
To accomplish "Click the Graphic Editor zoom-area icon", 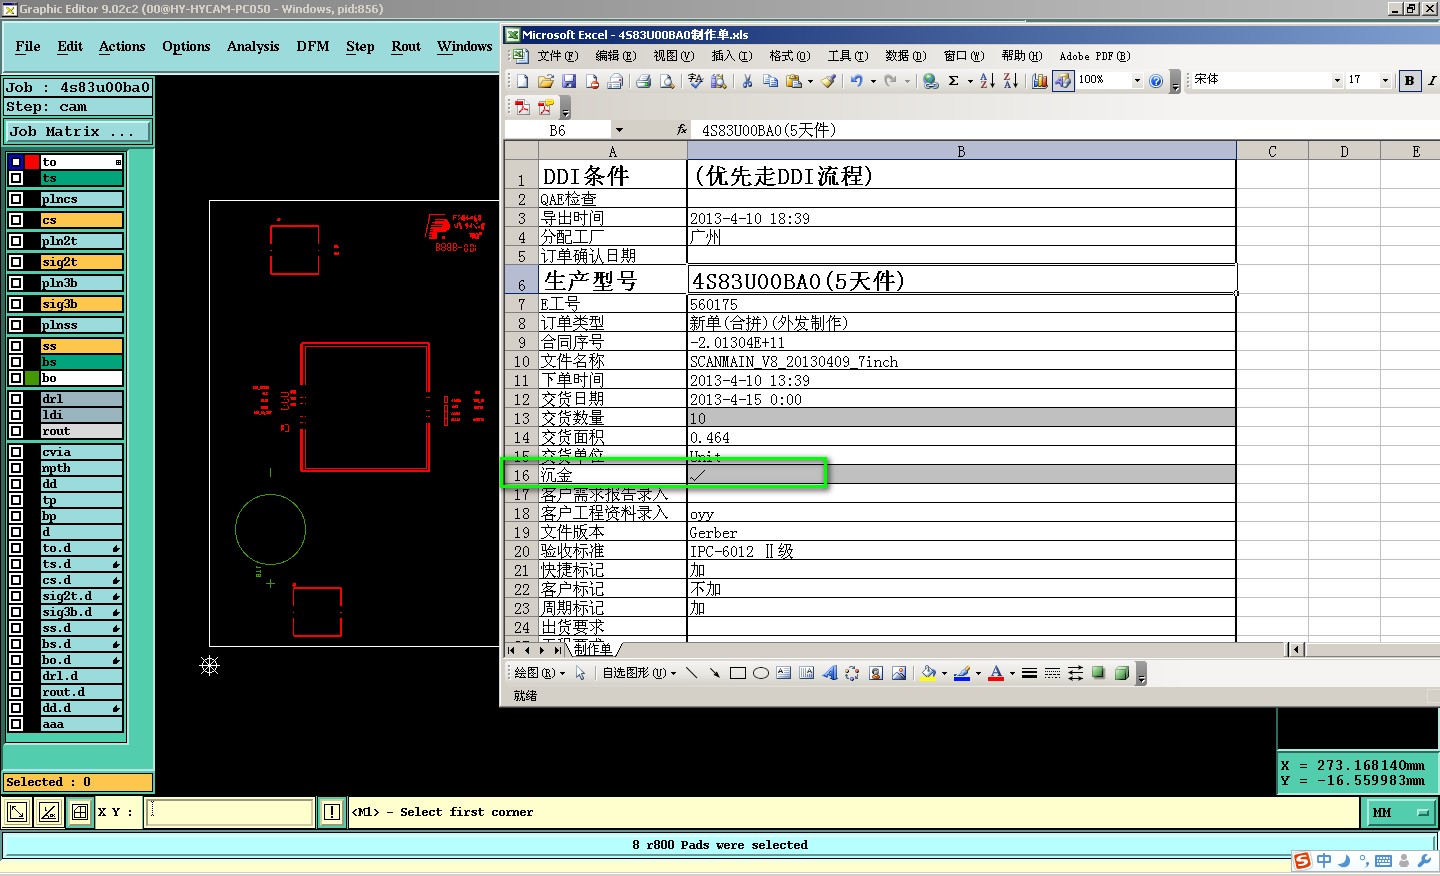I will (17, 812).
